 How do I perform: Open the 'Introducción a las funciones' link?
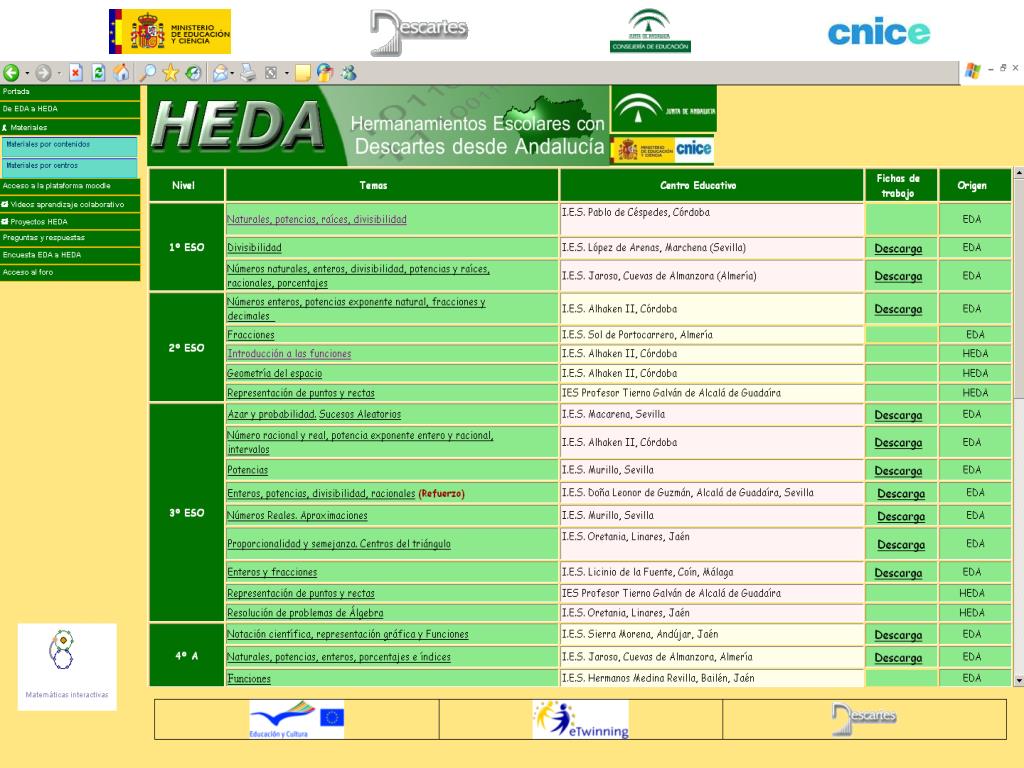[x=289, y=354]
